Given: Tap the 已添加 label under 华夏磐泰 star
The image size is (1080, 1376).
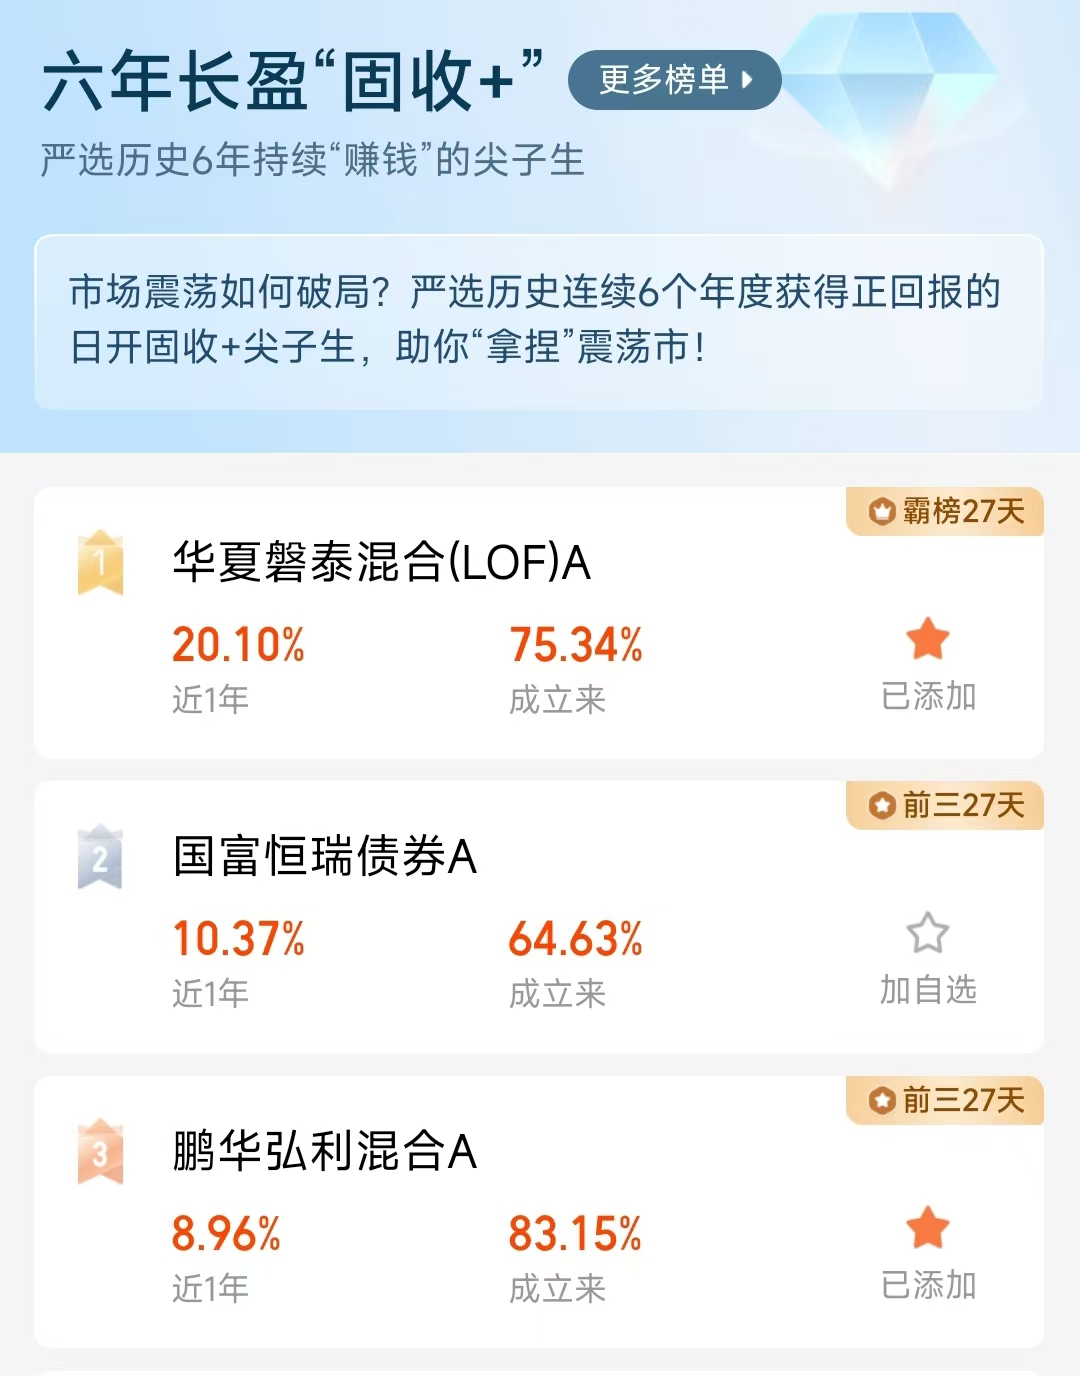Looking at the screenshot, I should (x=928, y=696).
